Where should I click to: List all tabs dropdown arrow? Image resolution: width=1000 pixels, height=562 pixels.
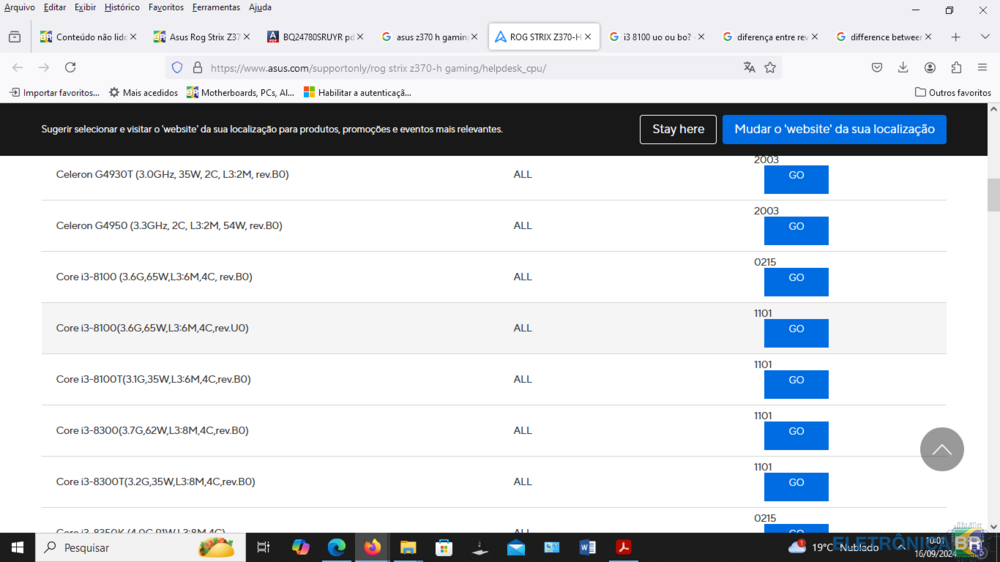(985, 37)
